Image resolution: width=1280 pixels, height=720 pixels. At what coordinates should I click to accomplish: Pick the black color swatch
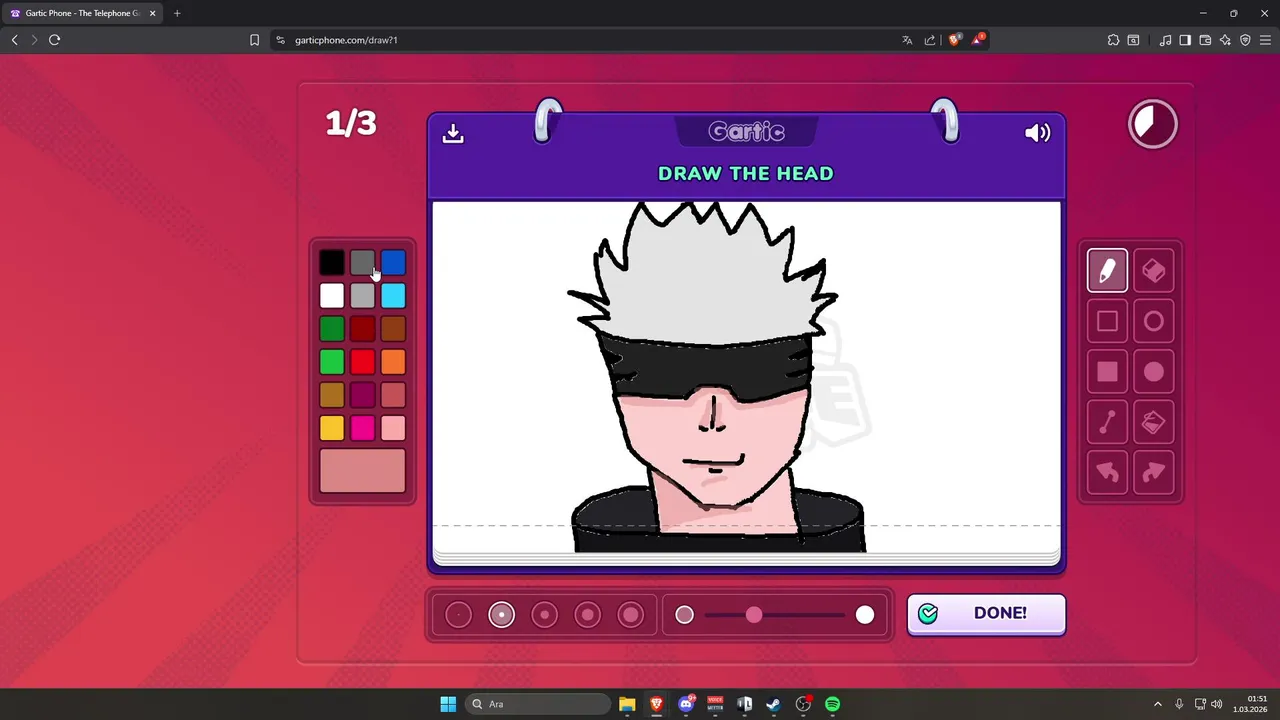(x=332, y=263)
